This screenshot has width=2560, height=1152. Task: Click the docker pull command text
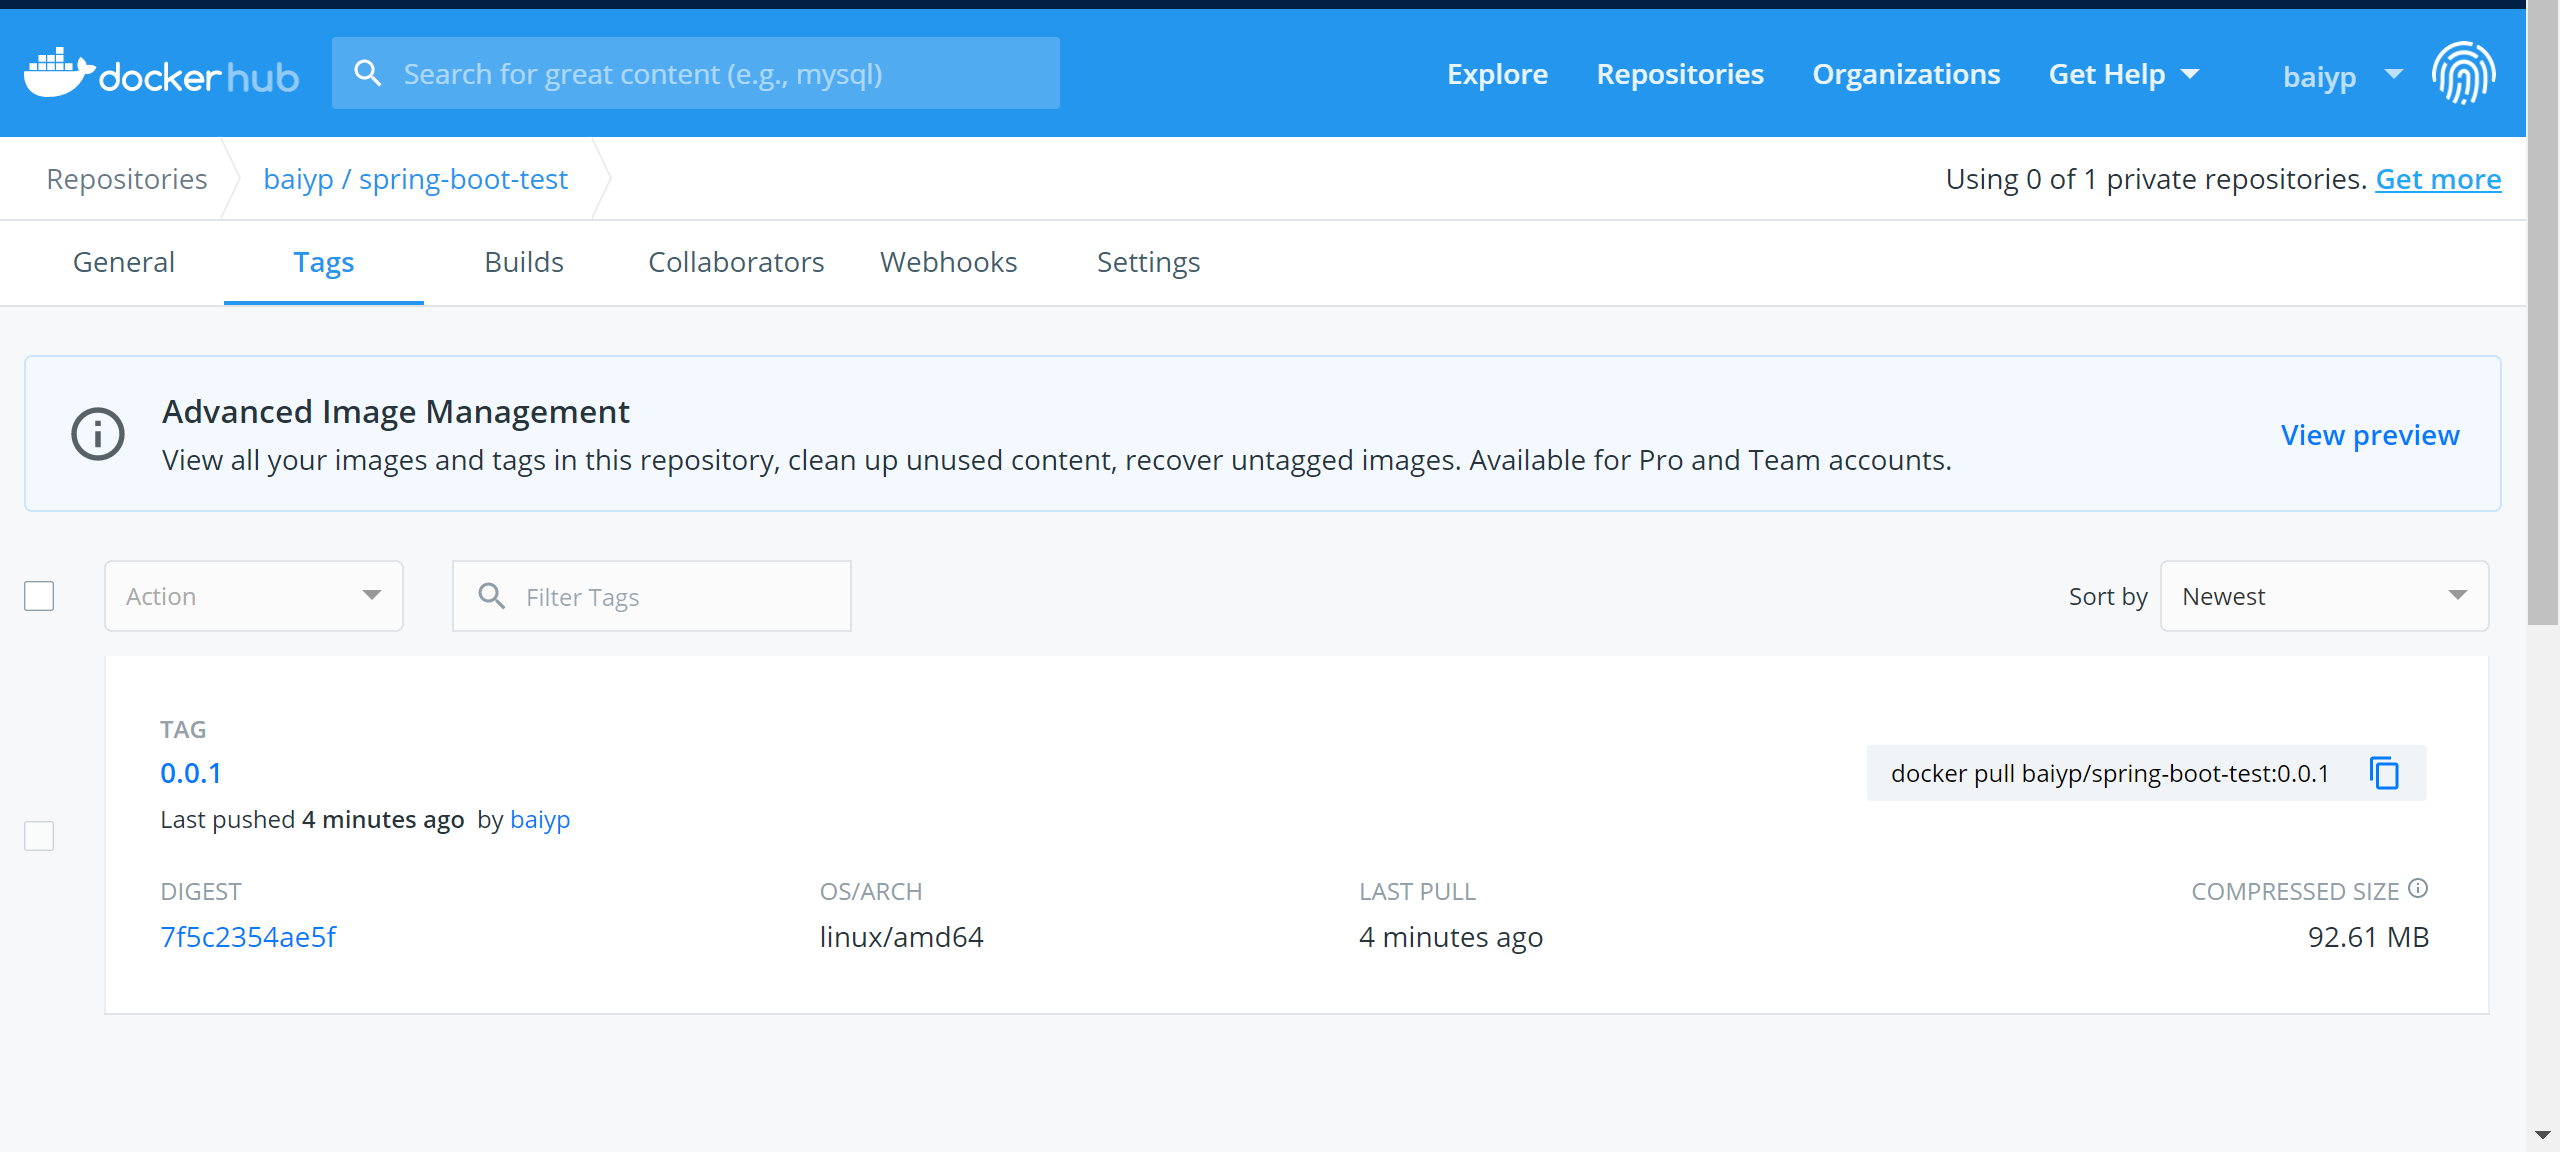2110,773
